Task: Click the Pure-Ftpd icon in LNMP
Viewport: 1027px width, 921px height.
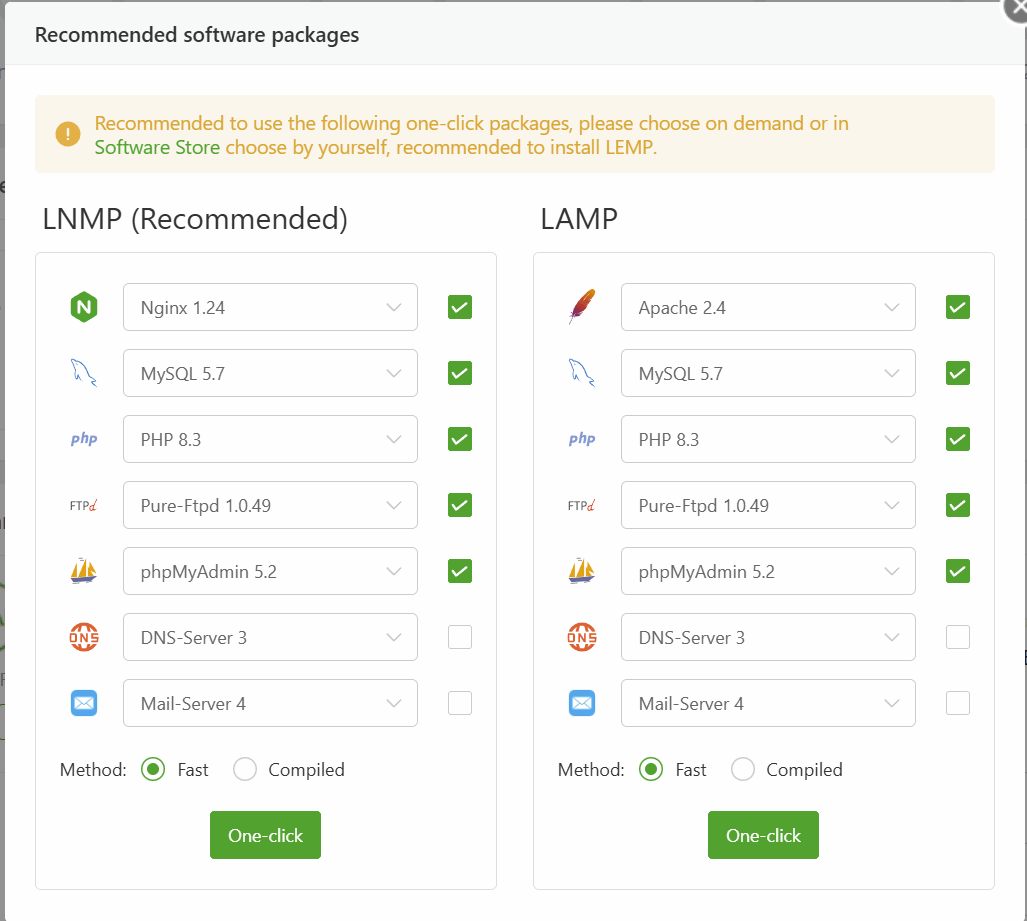Action: coord(84,505)
